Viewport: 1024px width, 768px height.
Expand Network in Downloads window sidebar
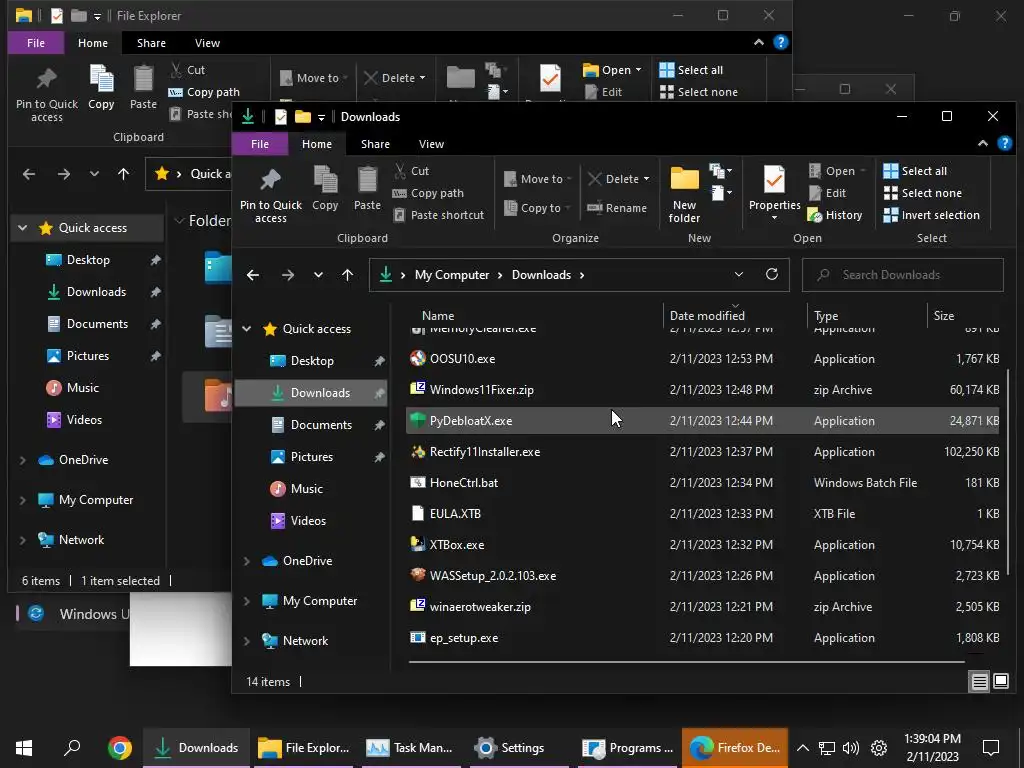[x=247, y=641]
